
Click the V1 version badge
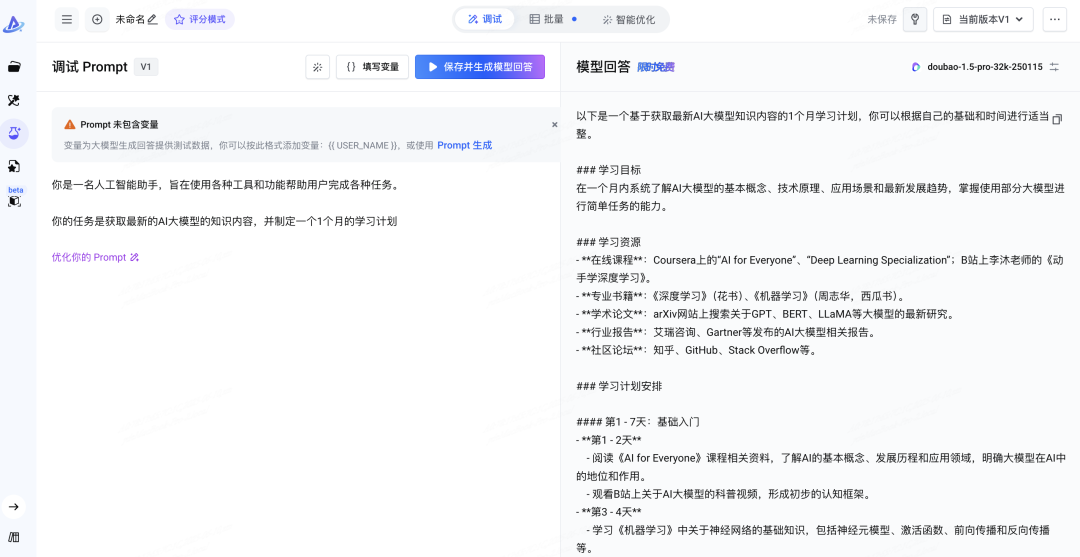[x=146, y=67]
